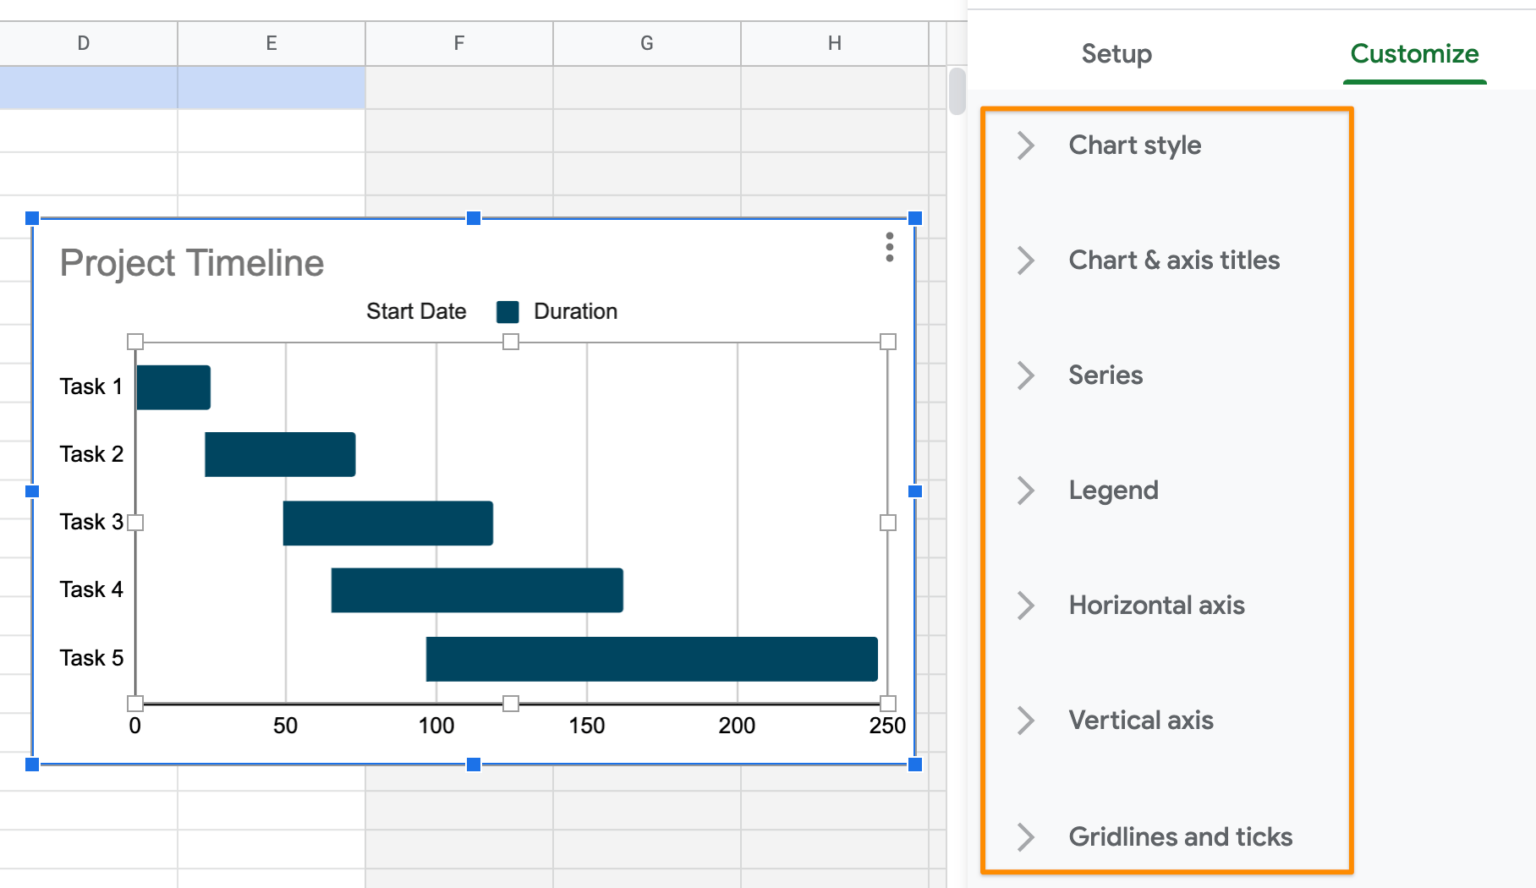
Task: Select column header G
Action: 646,43
